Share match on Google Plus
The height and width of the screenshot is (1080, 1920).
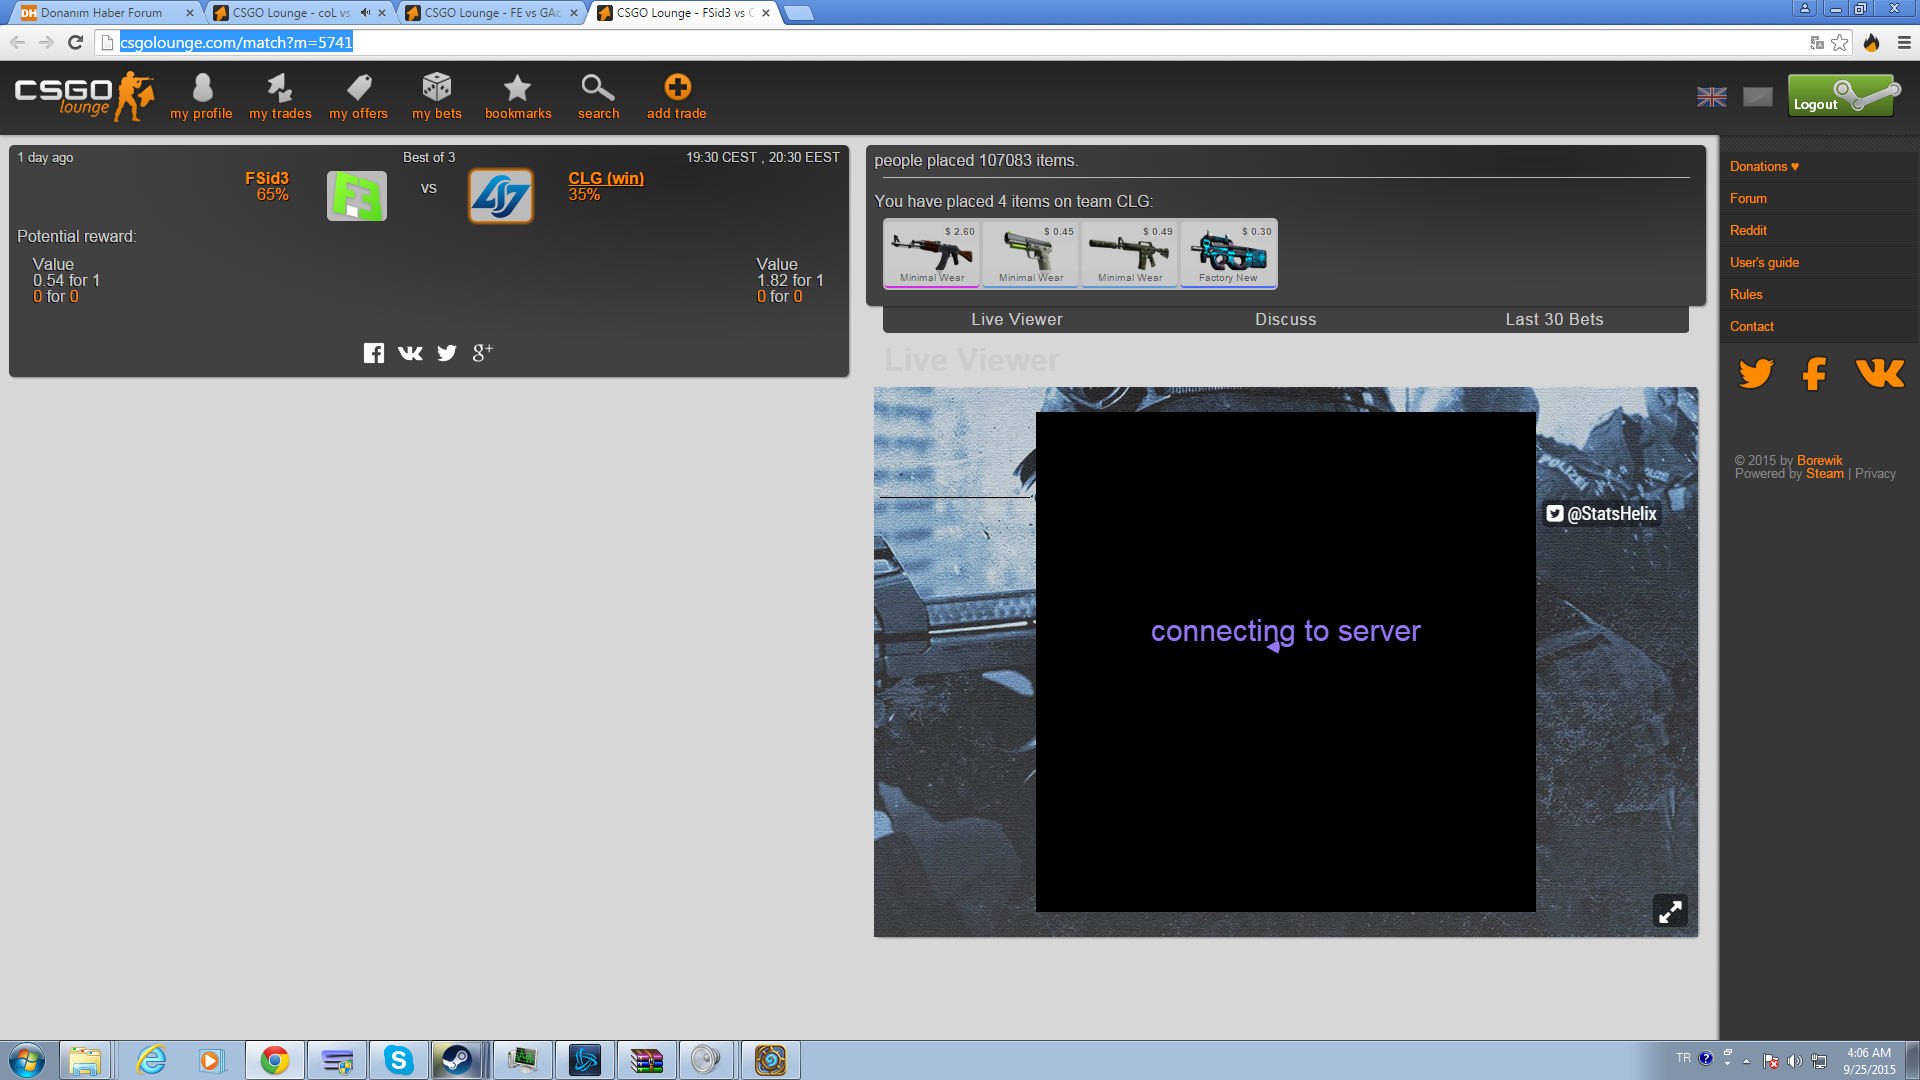coord(482,352)
